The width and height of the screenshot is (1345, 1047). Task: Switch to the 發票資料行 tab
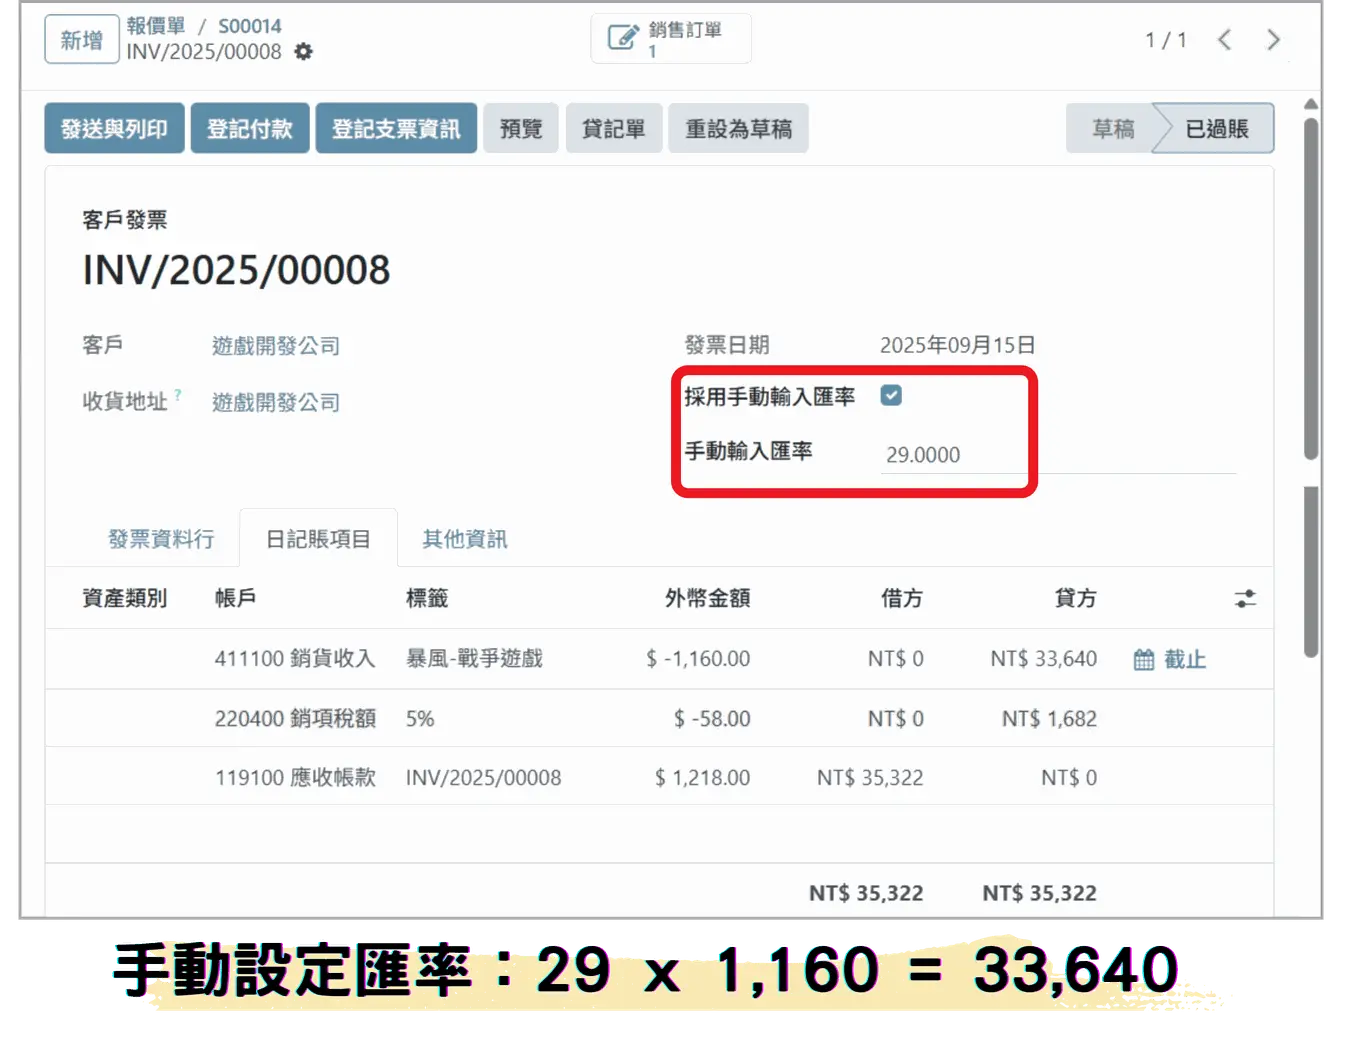161,539
